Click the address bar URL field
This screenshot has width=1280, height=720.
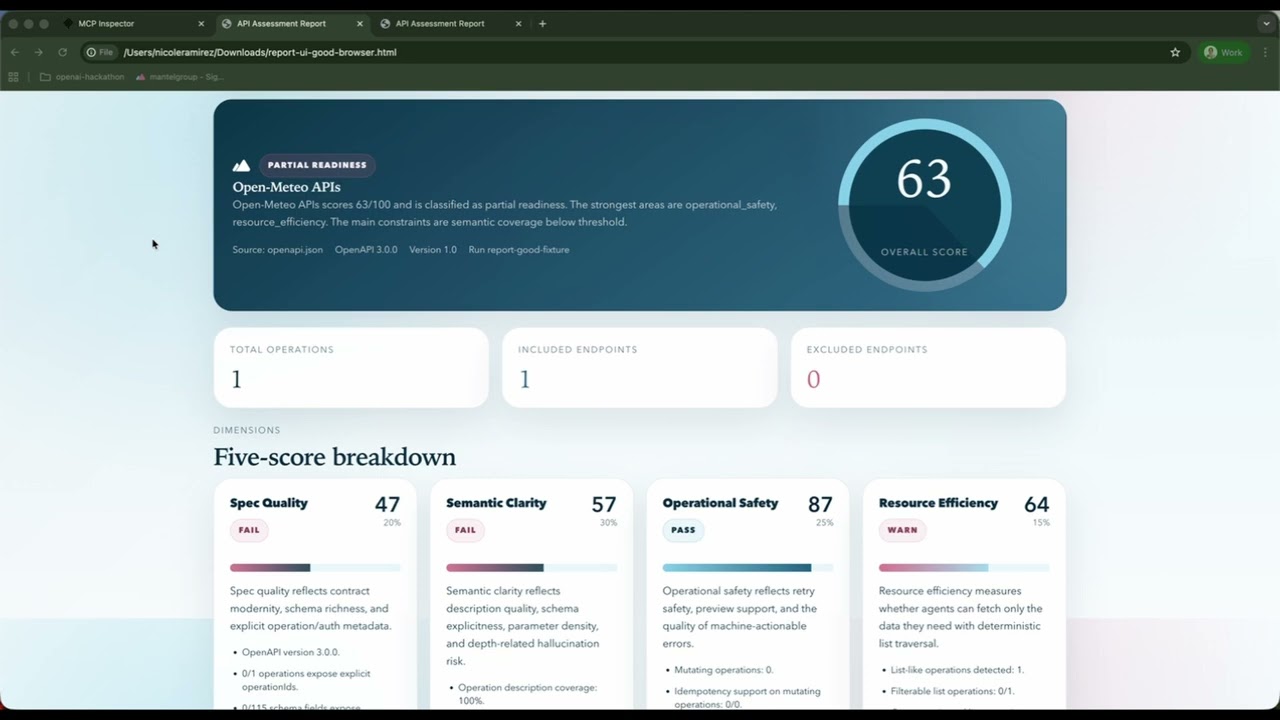pos(640,52)
